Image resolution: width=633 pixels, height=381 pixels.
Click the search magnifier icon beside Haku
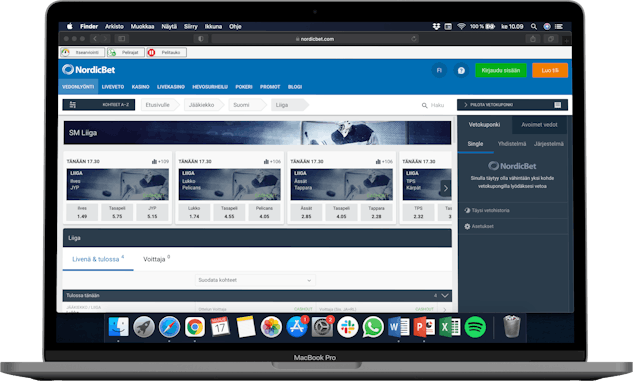pos(424,105)
